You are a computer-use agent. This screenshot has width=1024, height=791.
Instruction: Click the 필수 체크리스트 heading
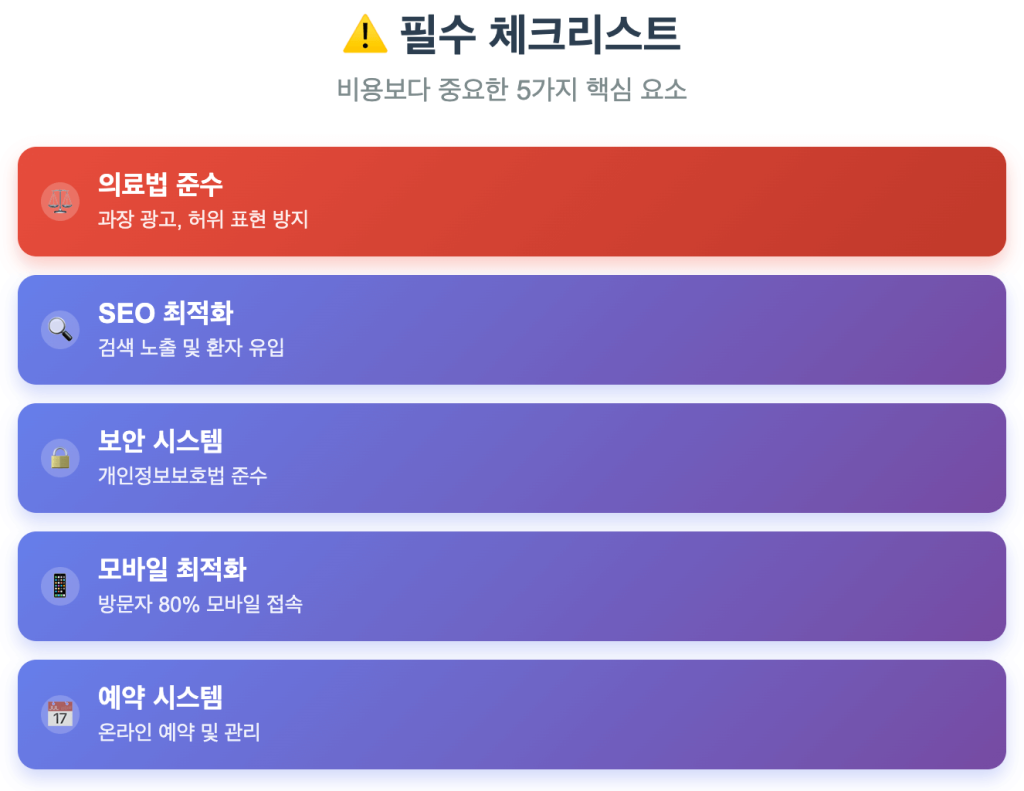coord(540,35)
